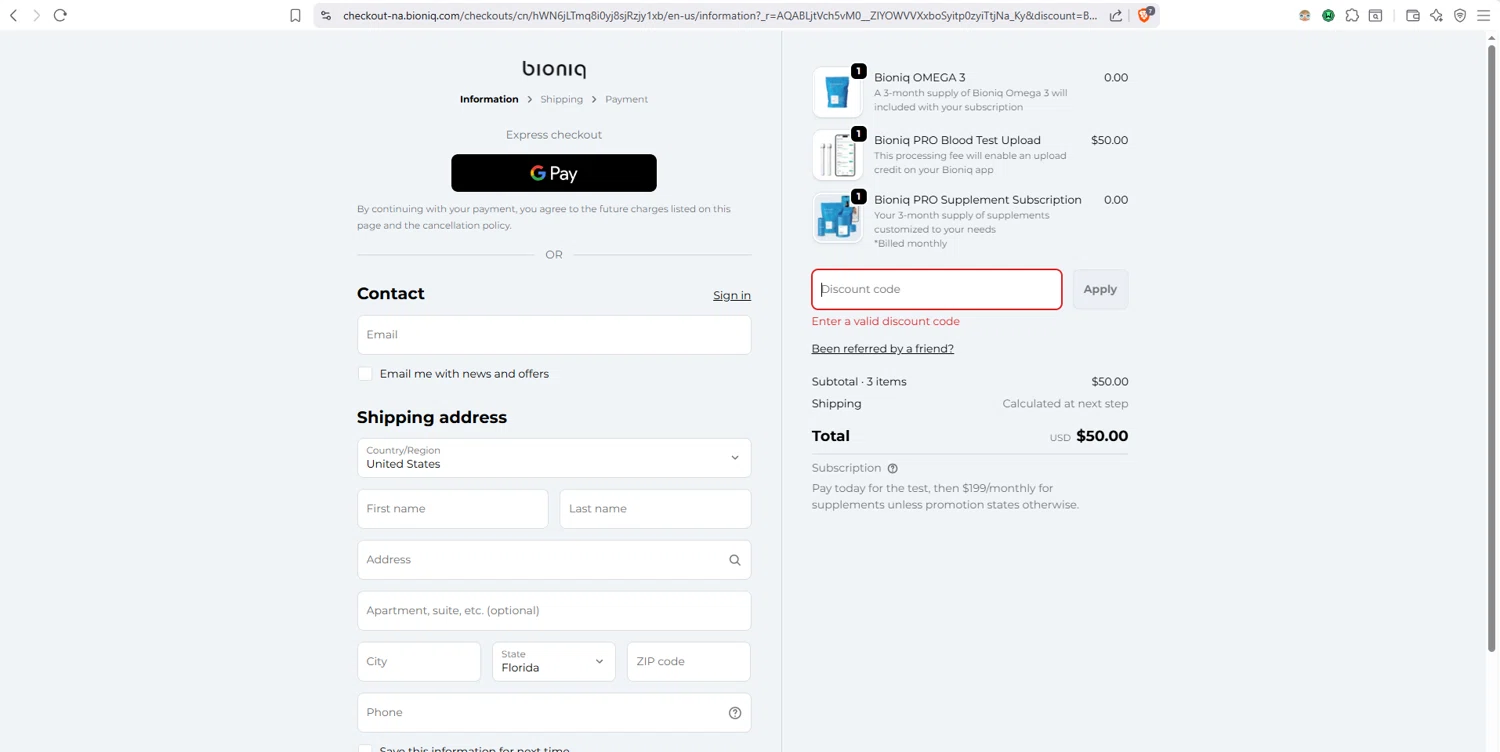Click the address search magnifier icon
1500x752 pixels.
coord(735,560)
